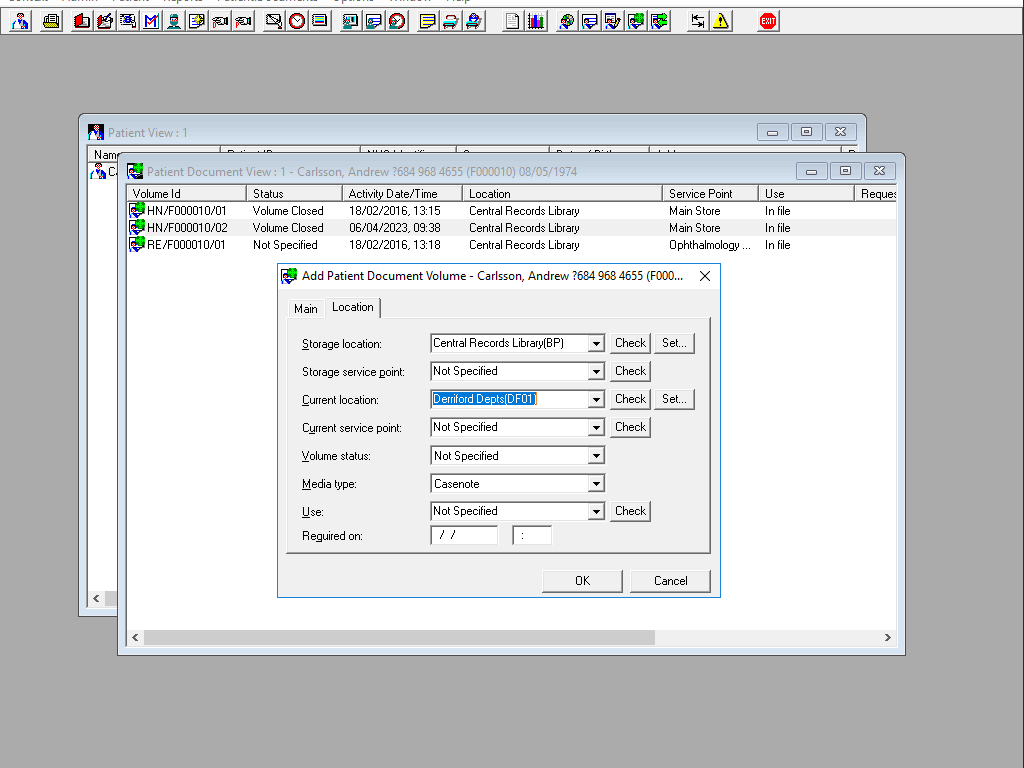This screenshot has height=768, width=1024.
Task: Click the Volume Id column header
Action: pyautogui.click(x=186, y=194)
